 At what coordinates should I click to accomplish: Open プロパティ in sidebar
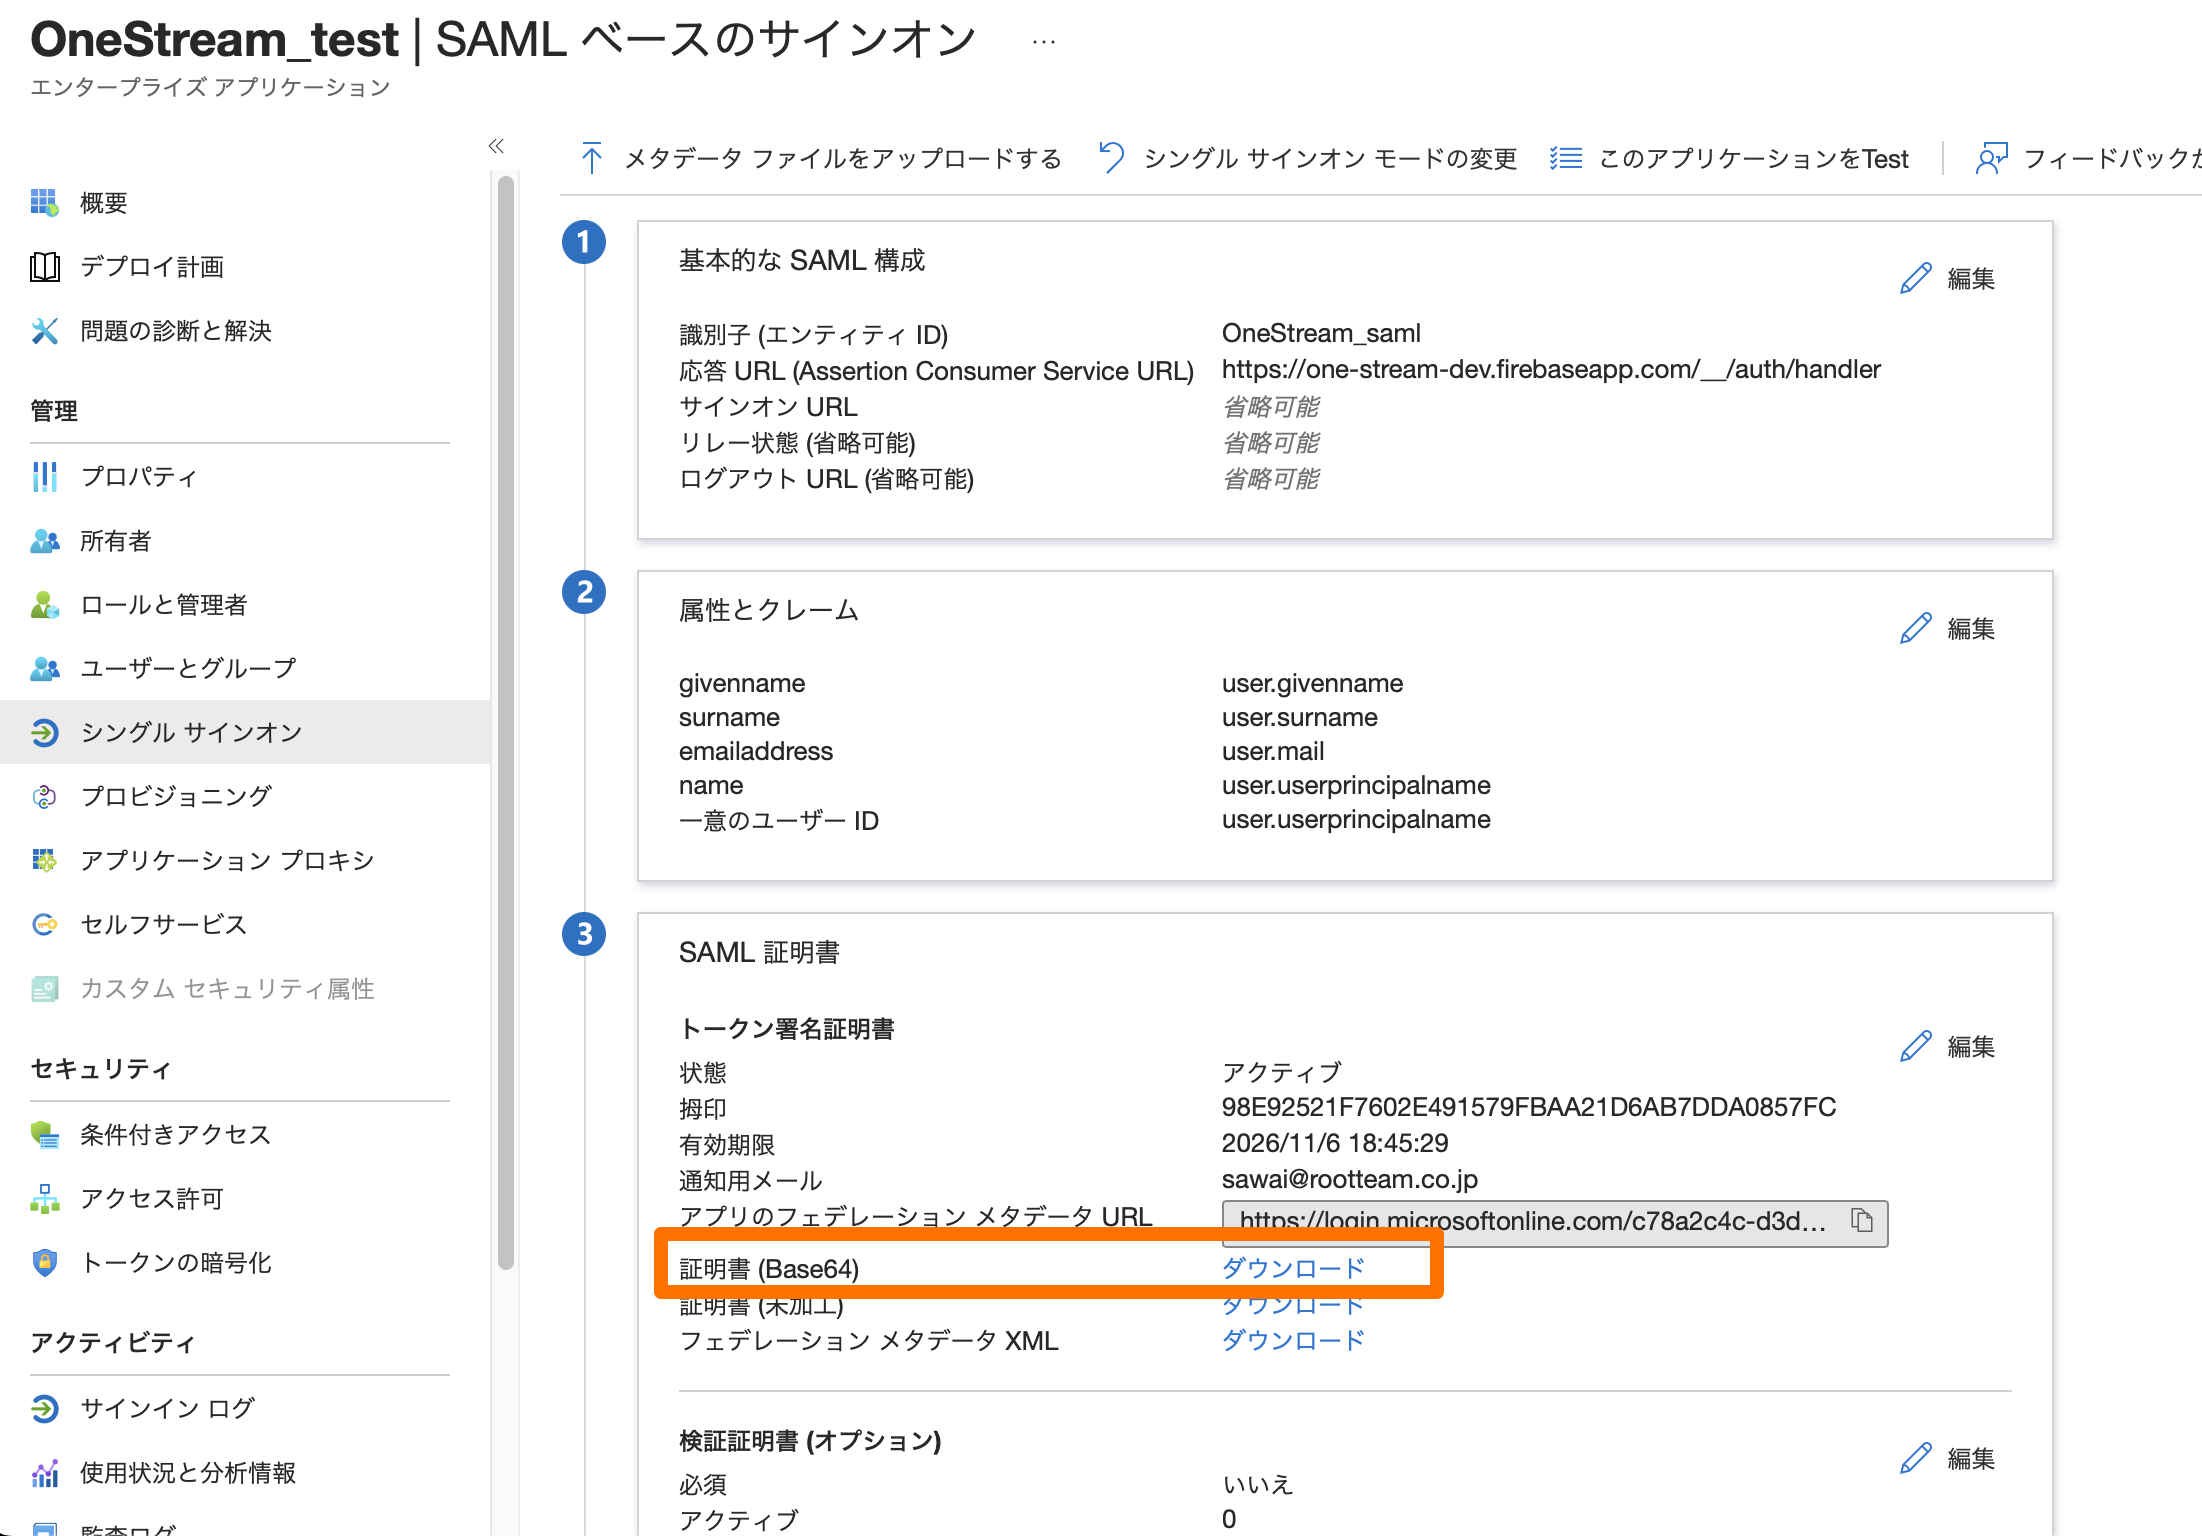click(138, 476)
